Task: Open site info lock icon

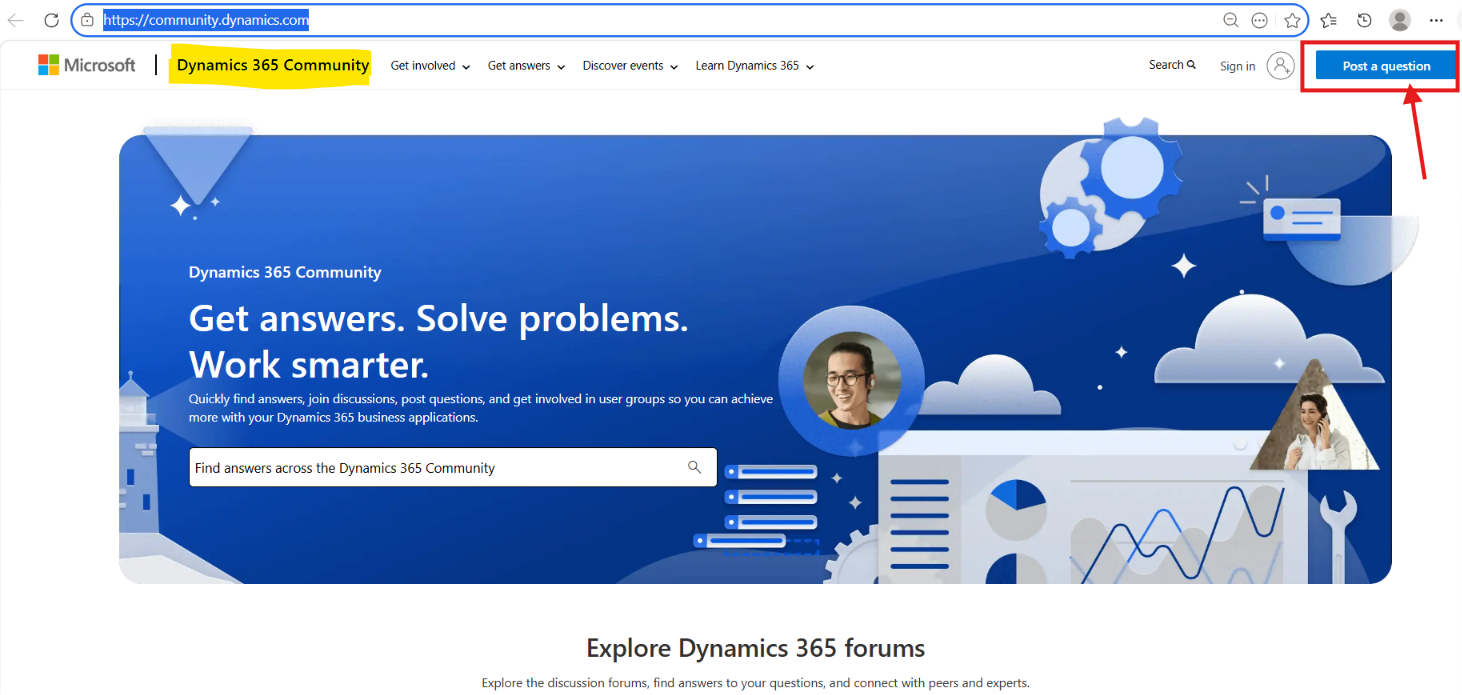Action: point(87,20)
